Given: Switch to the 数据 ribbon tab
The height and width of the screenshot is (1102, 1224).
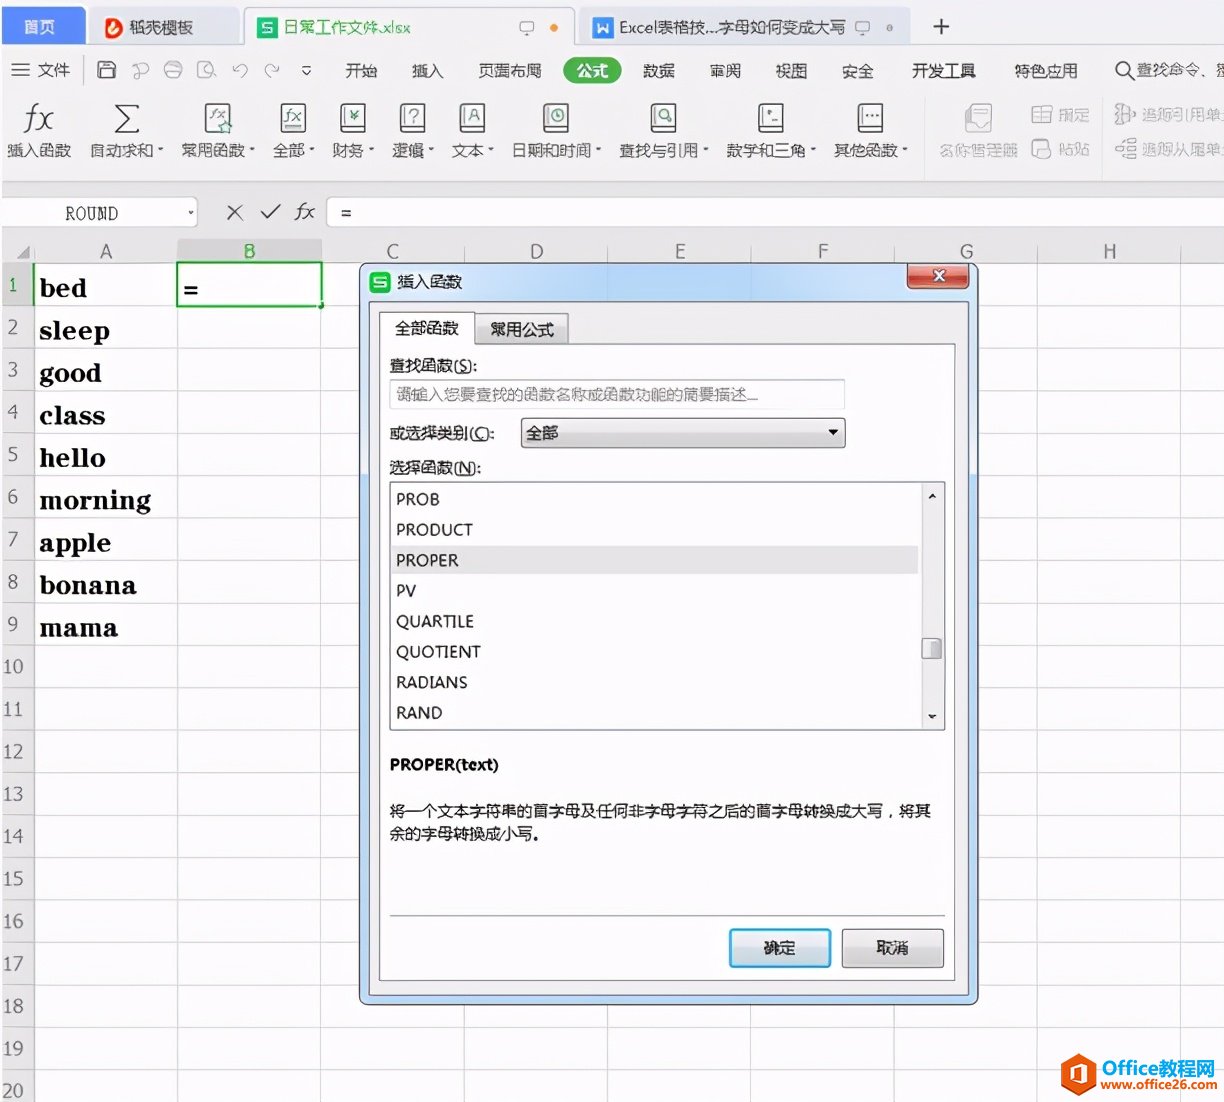Looking at the screenshot, I should click(659, 71).
